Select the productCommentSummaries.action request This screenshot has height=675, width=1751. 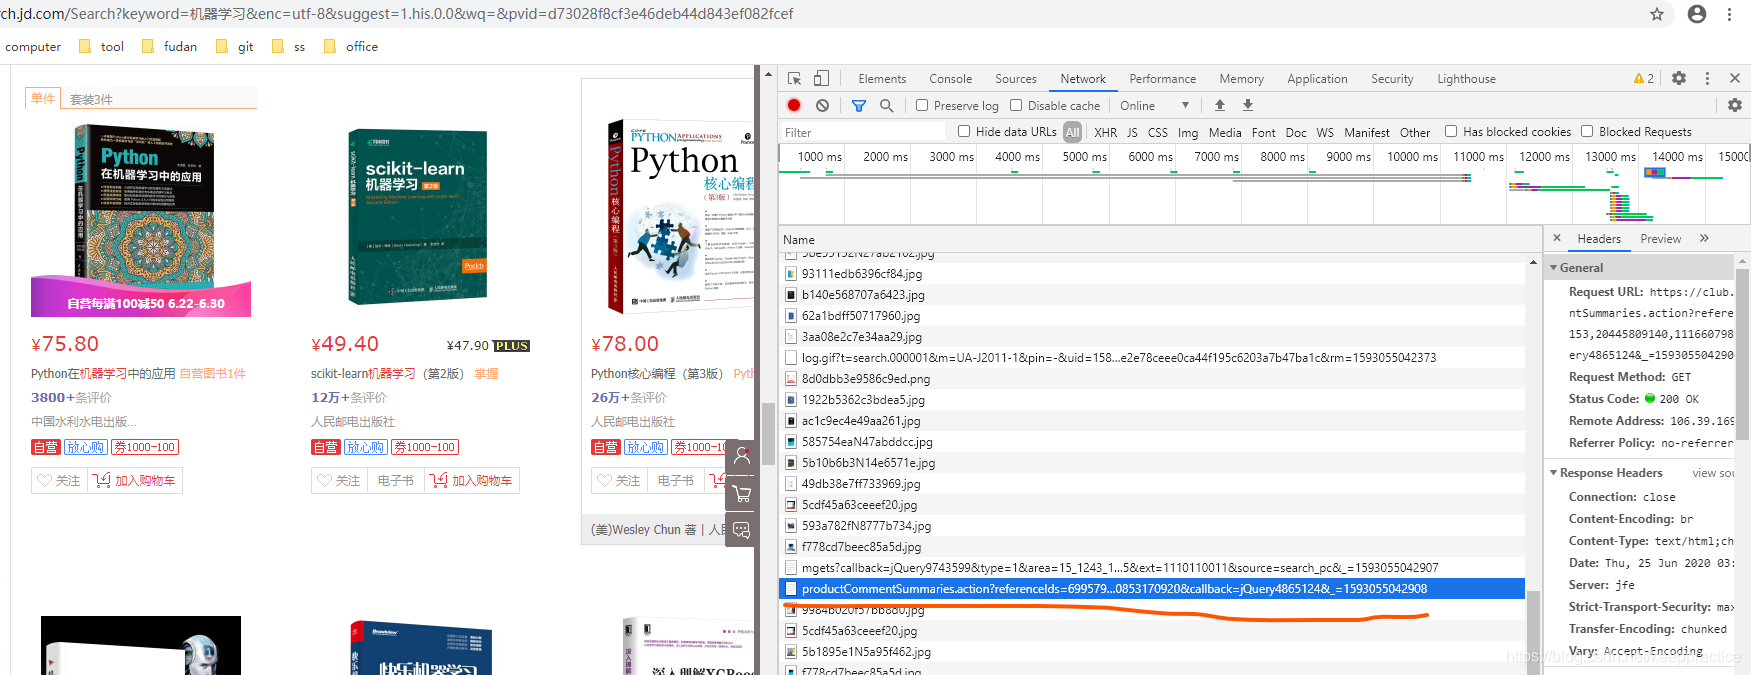pos(1152,589)
